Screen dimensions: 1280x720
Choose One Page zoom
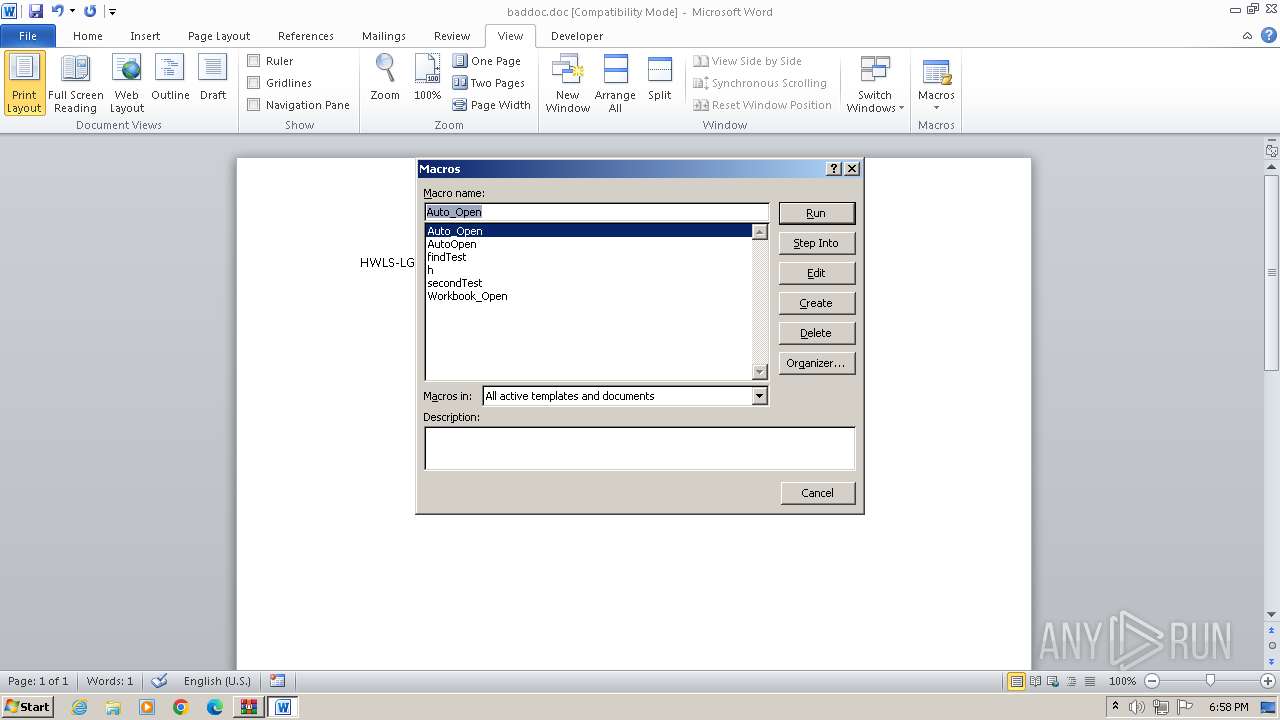(x=487, y=61)
